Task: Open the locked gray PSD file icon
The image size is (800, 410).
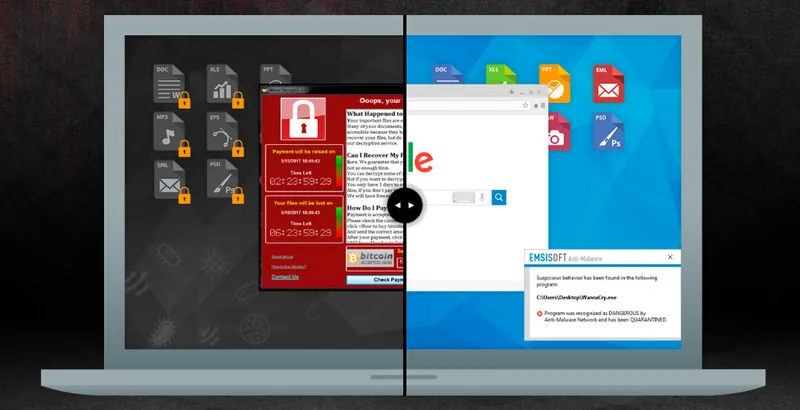Action: pos(223,181)
